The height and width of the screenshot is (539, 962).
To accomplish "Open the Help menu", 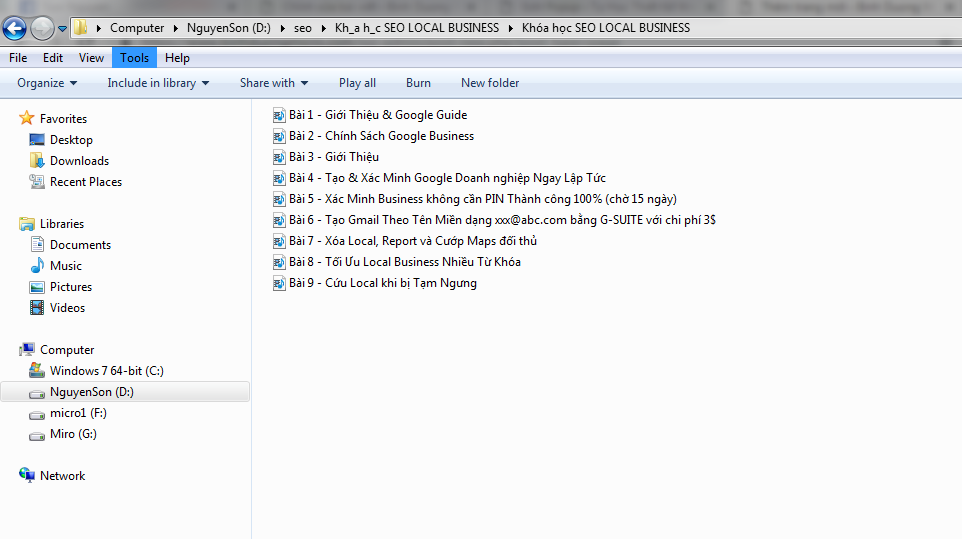I will [x=177, y=58].
